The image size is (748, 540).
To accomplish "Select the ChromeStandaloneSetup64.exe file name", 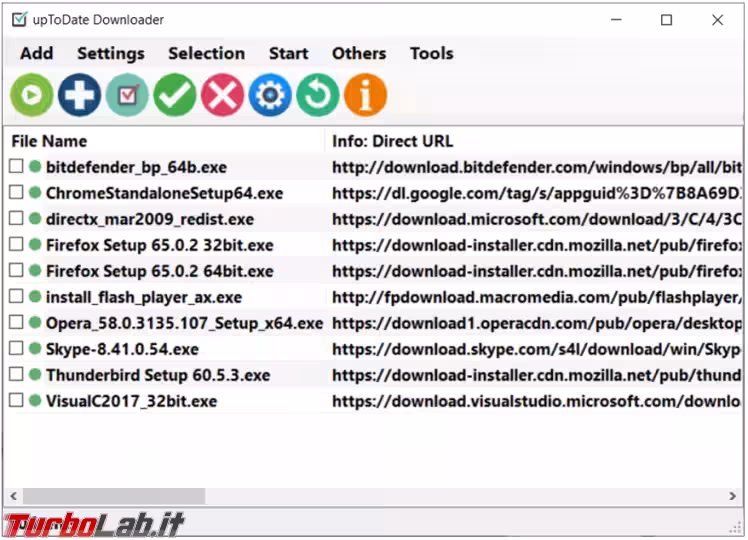I will (x=165, y=193).
